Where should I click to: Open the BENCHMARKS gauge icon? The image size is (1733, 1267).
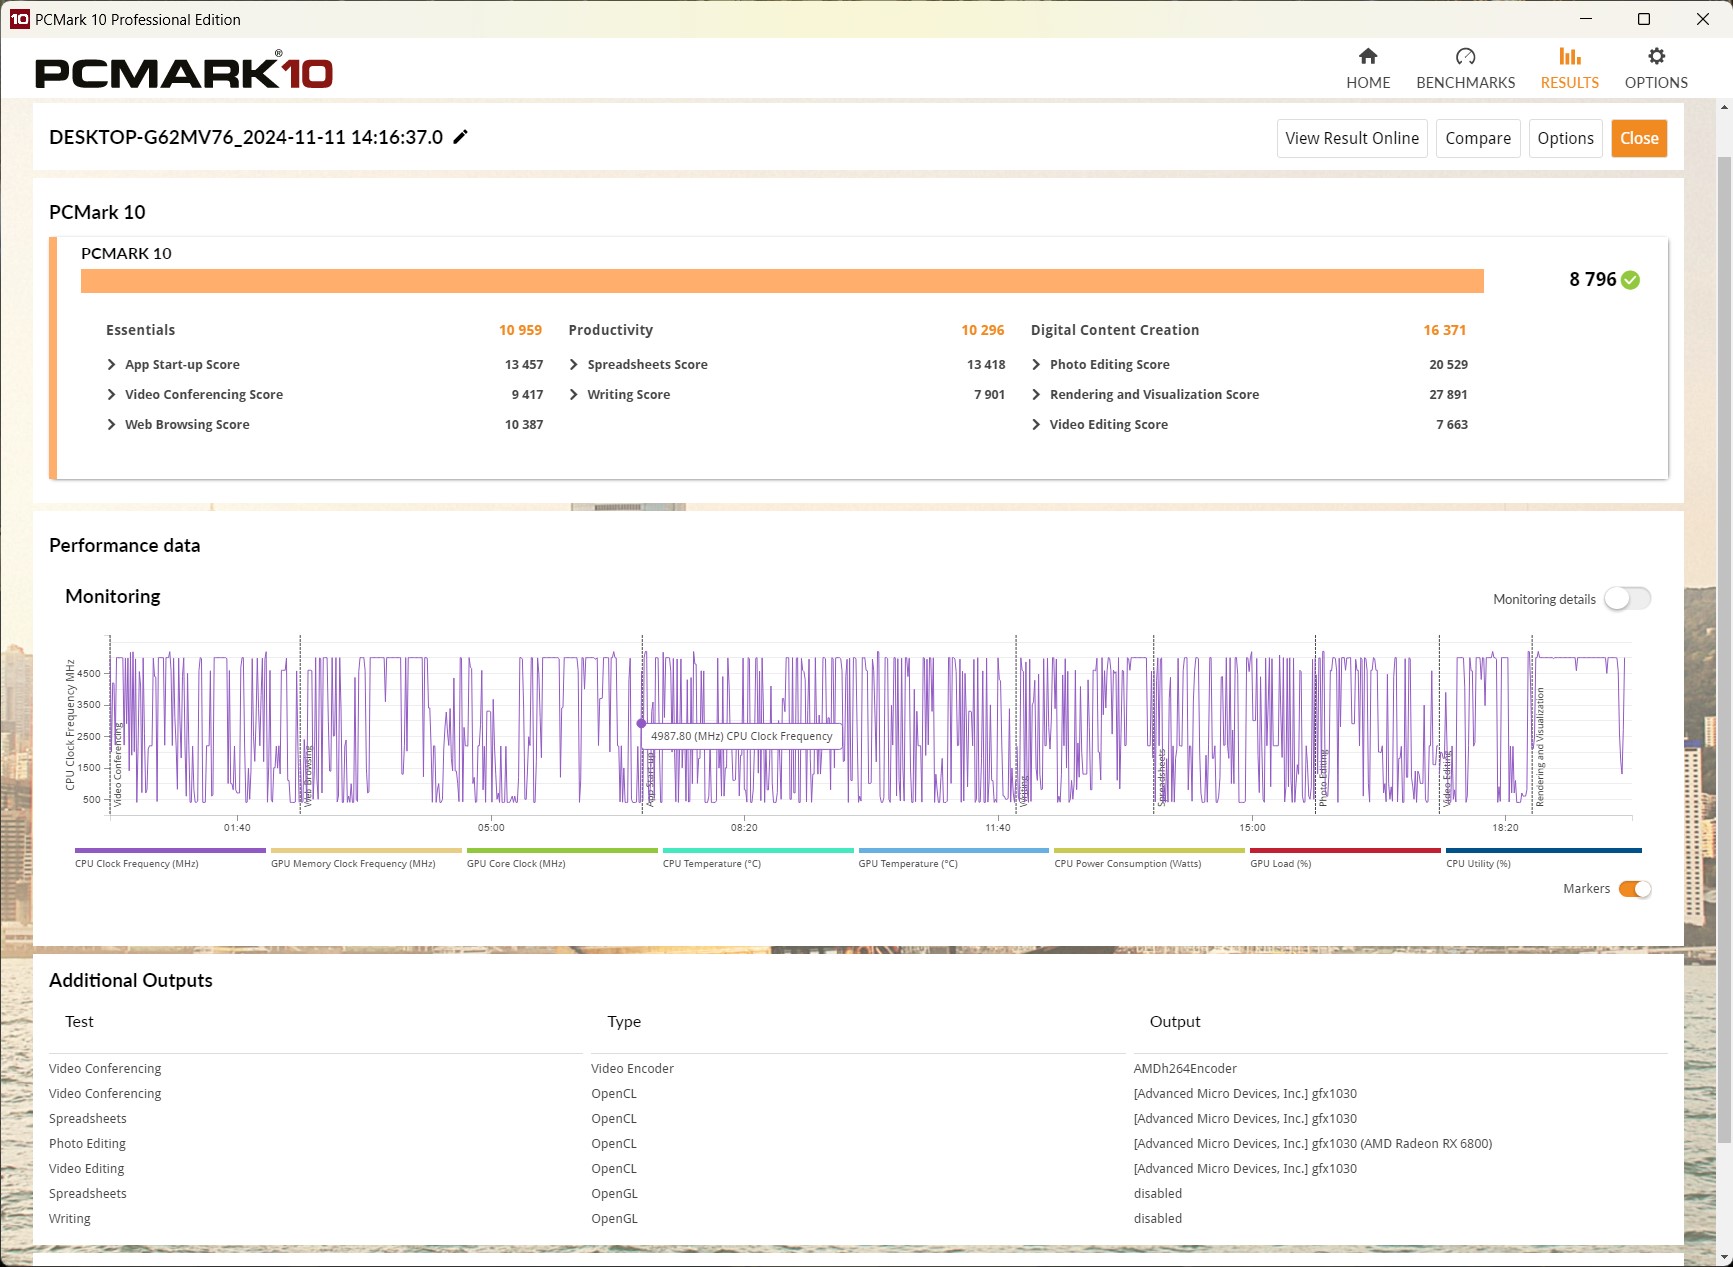tap(1465, 56)
